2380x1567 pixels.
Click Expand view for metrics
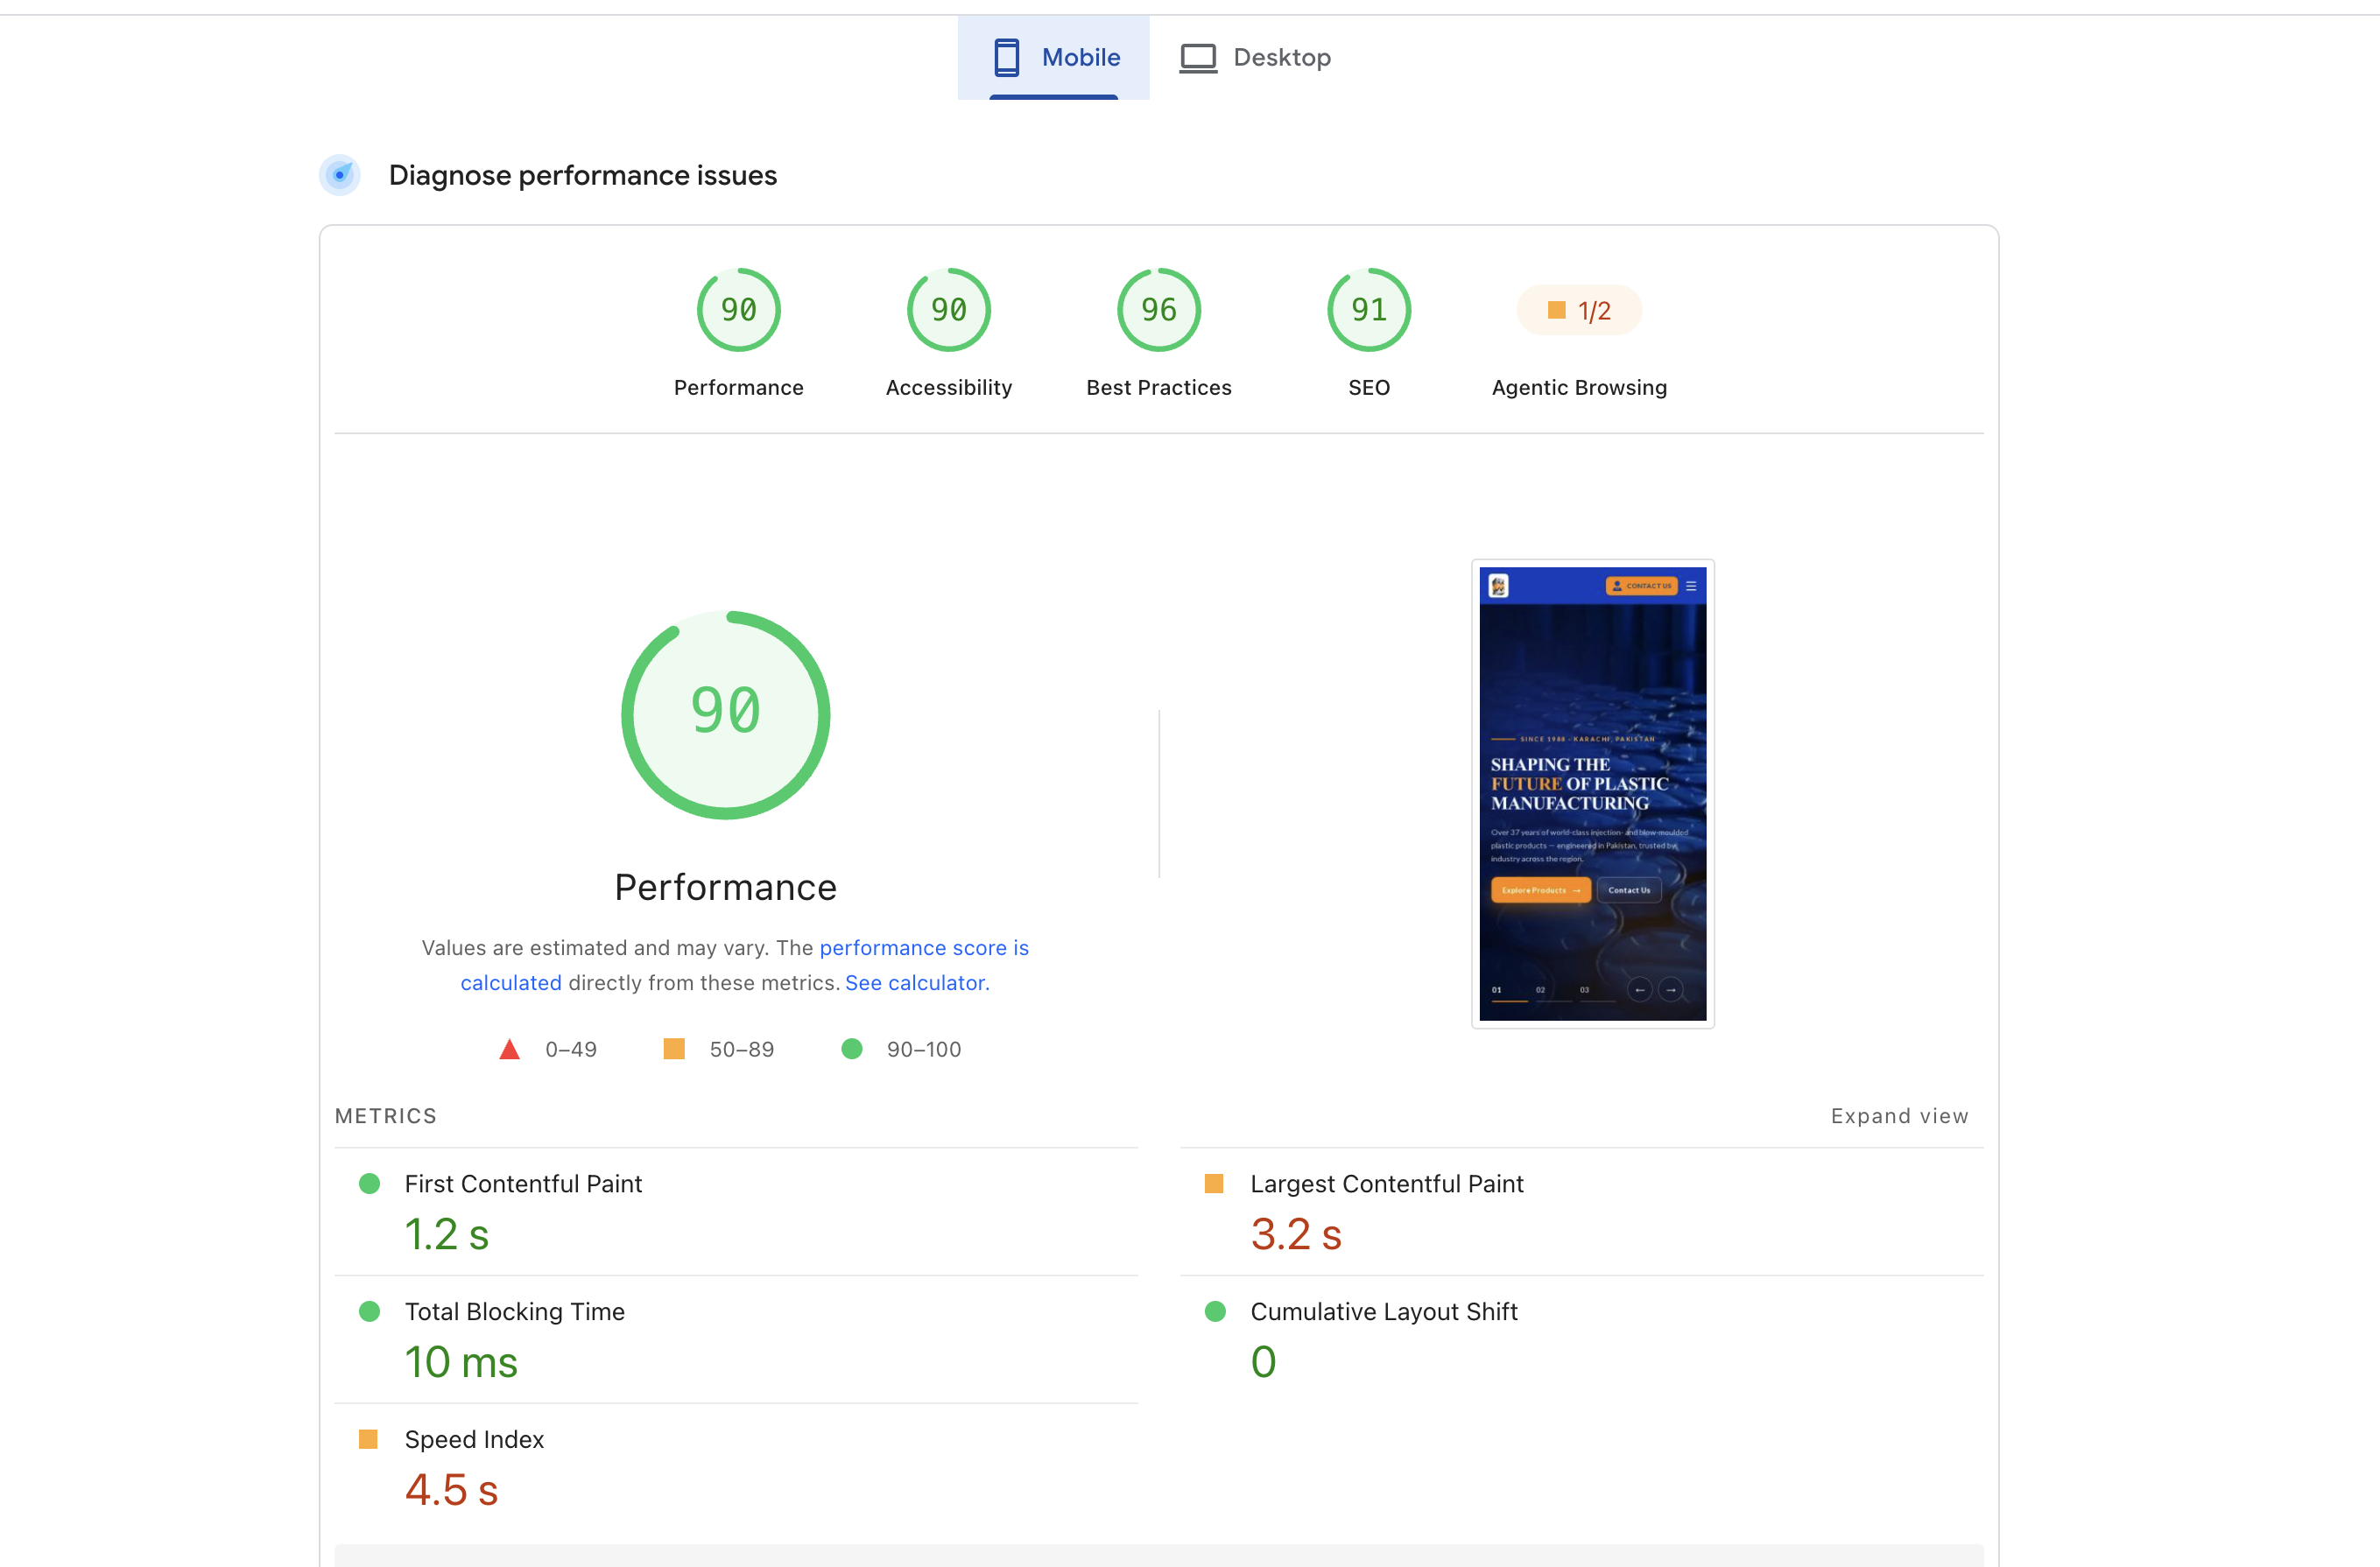1899,1115
